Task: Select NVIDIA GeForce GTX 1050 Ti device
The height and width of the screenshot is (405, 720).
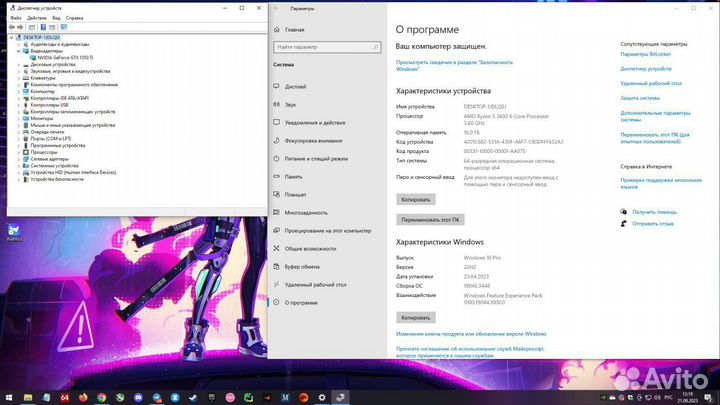Action: (x=65, y=58)
